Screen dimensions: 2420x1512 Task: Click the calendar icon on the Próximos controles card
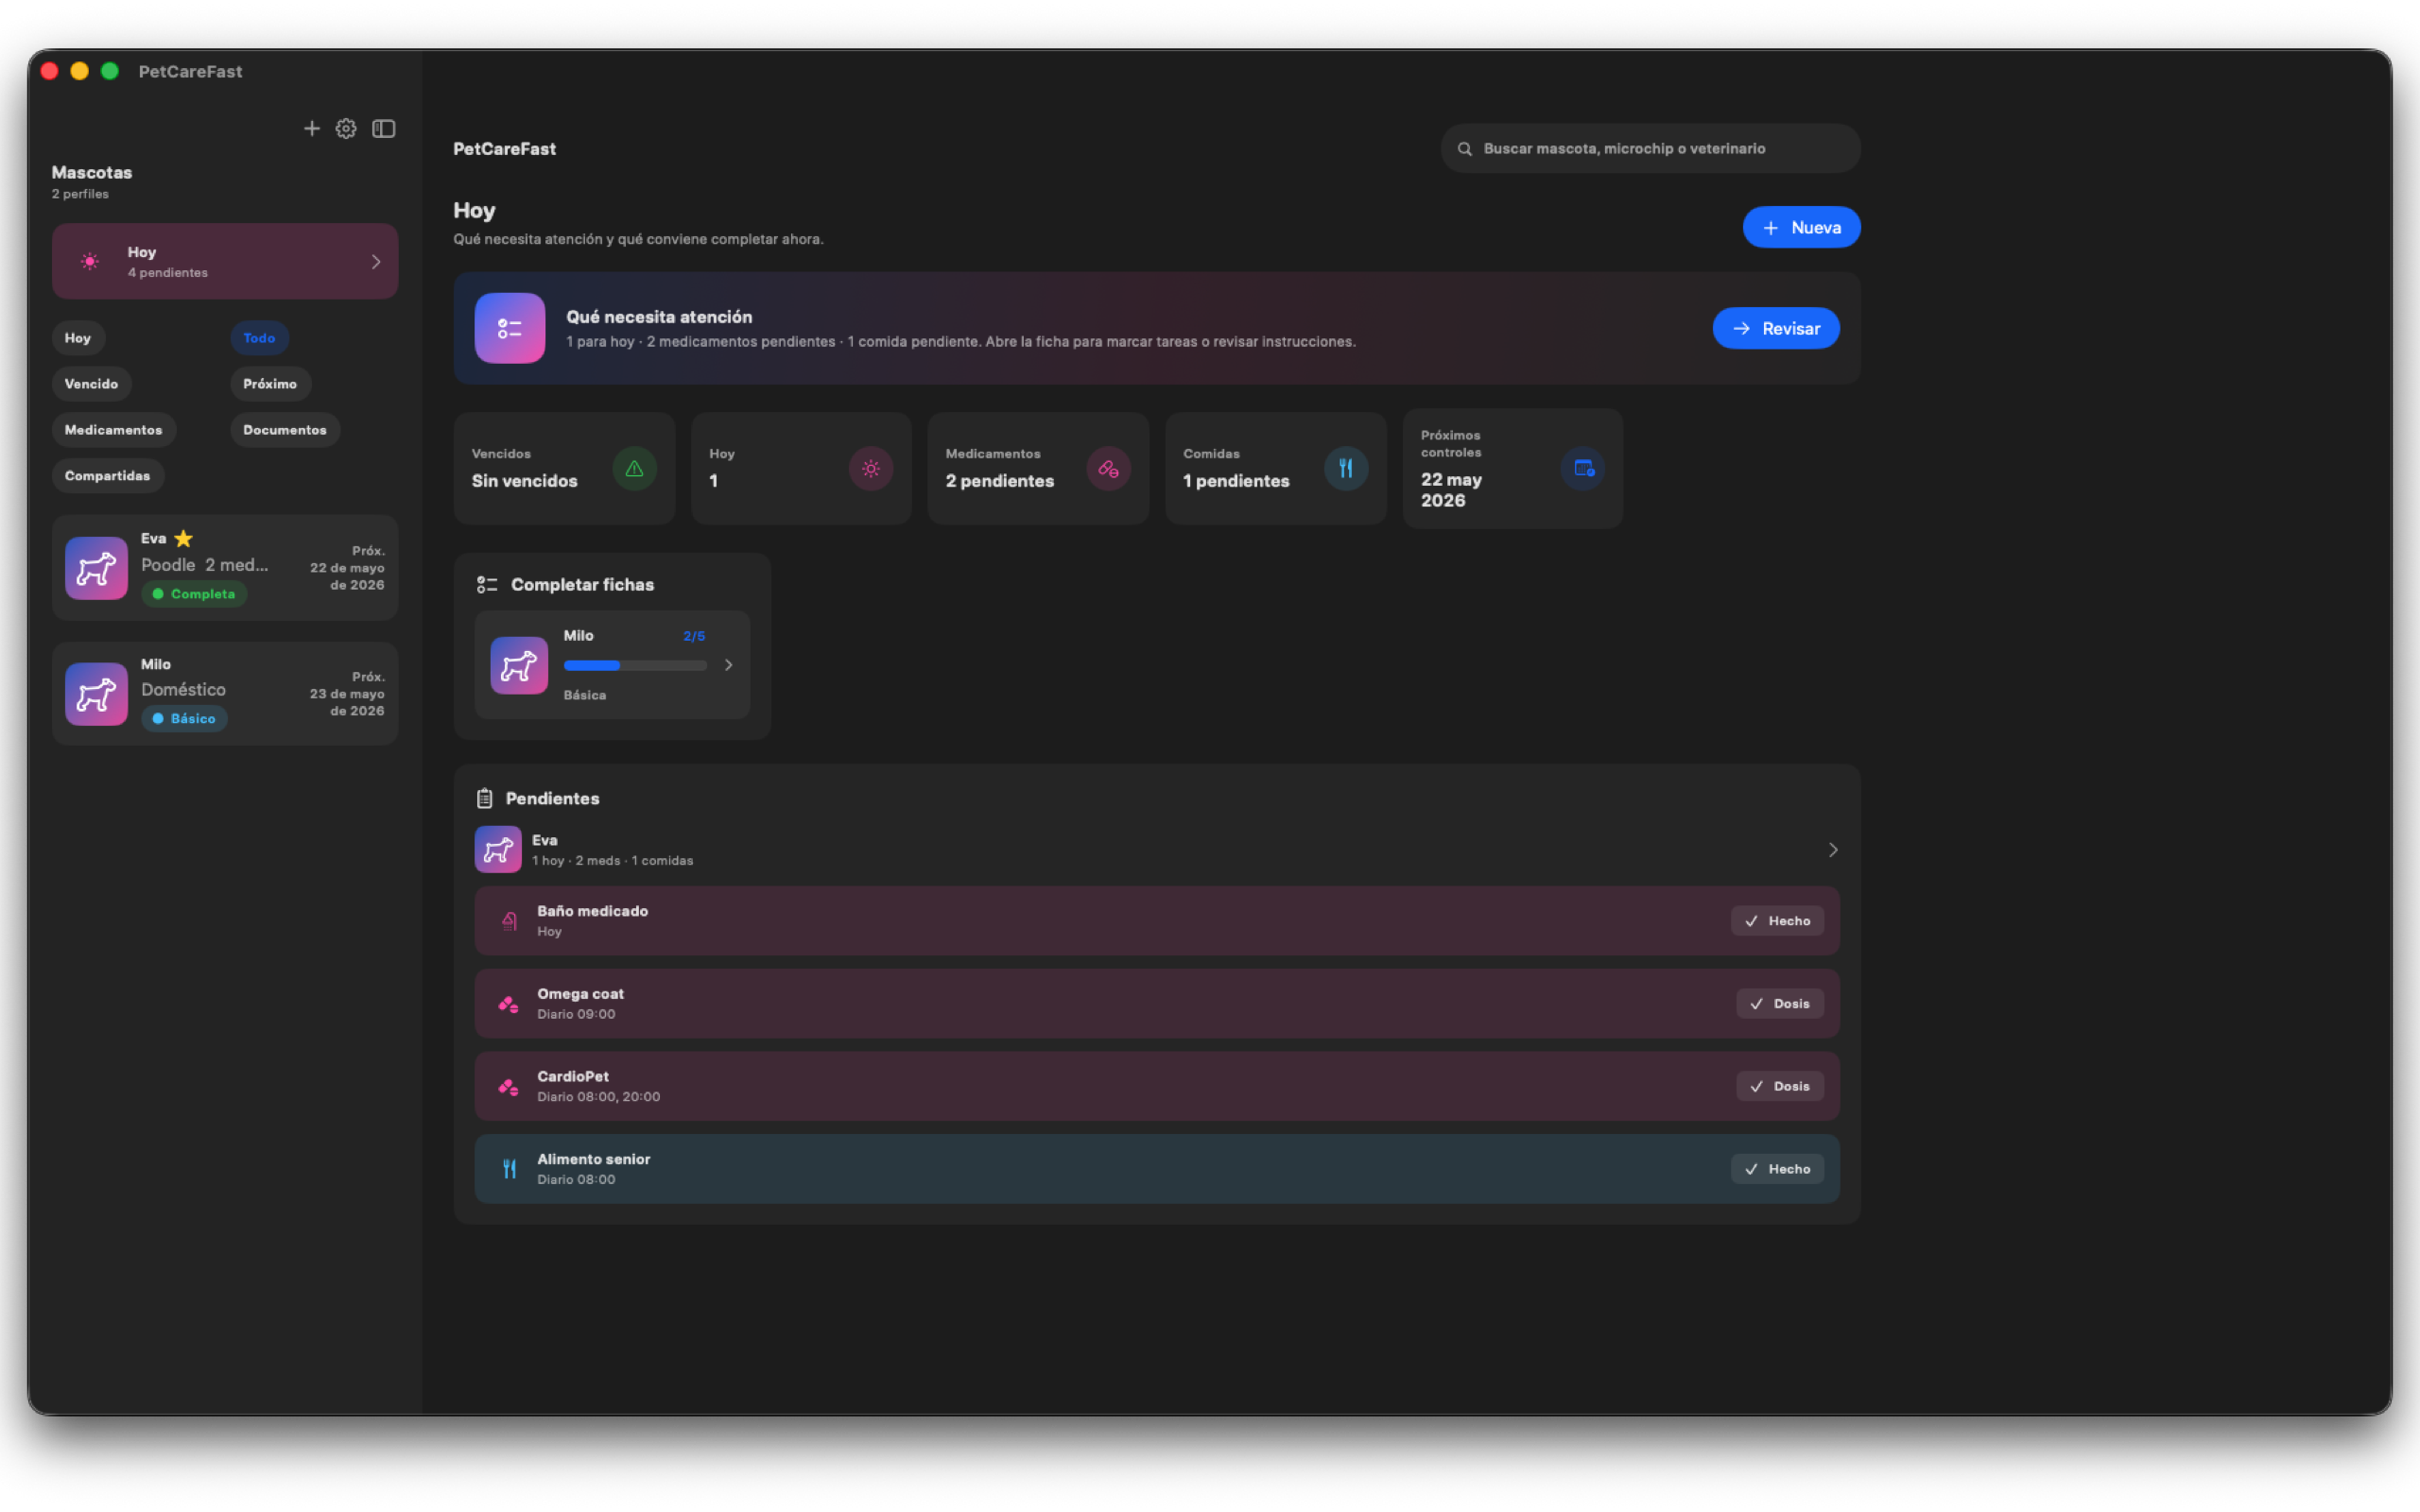coord(1583,468)
